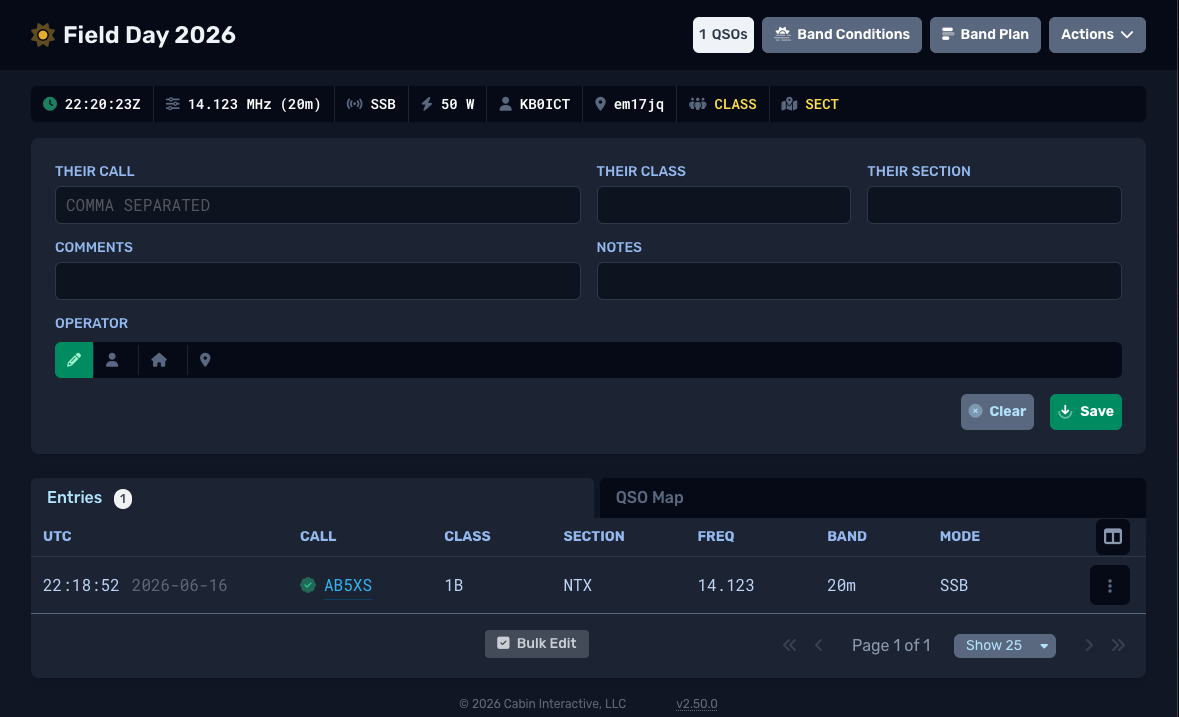This screenshot has width=1179, height=717.
Task: Click the sun logo beside Field Day 2026
Action: (43, 35)
